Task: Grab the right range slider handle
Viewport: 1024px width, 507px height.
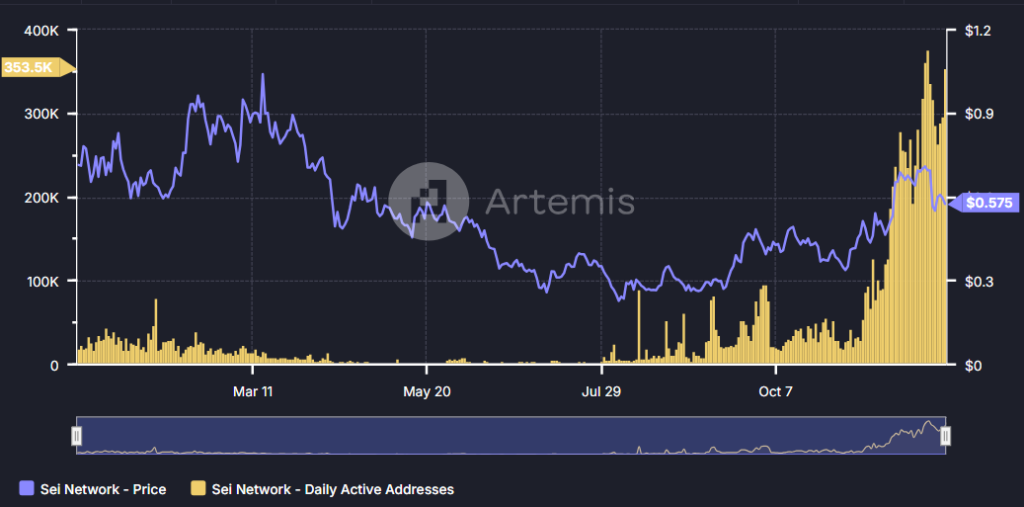Action: coord(945,435)
